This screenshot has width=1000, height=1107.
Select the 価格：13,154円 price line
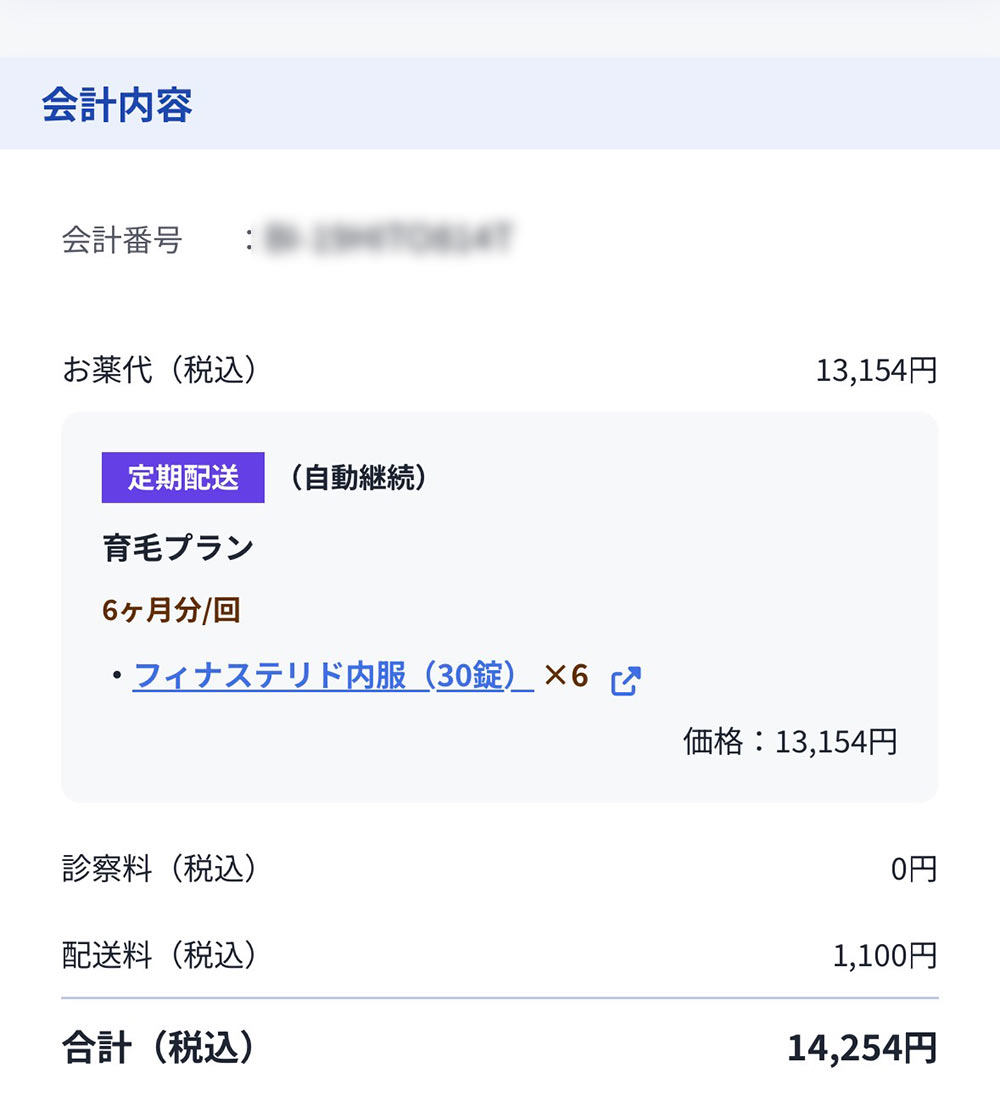[x=790, y=741]
